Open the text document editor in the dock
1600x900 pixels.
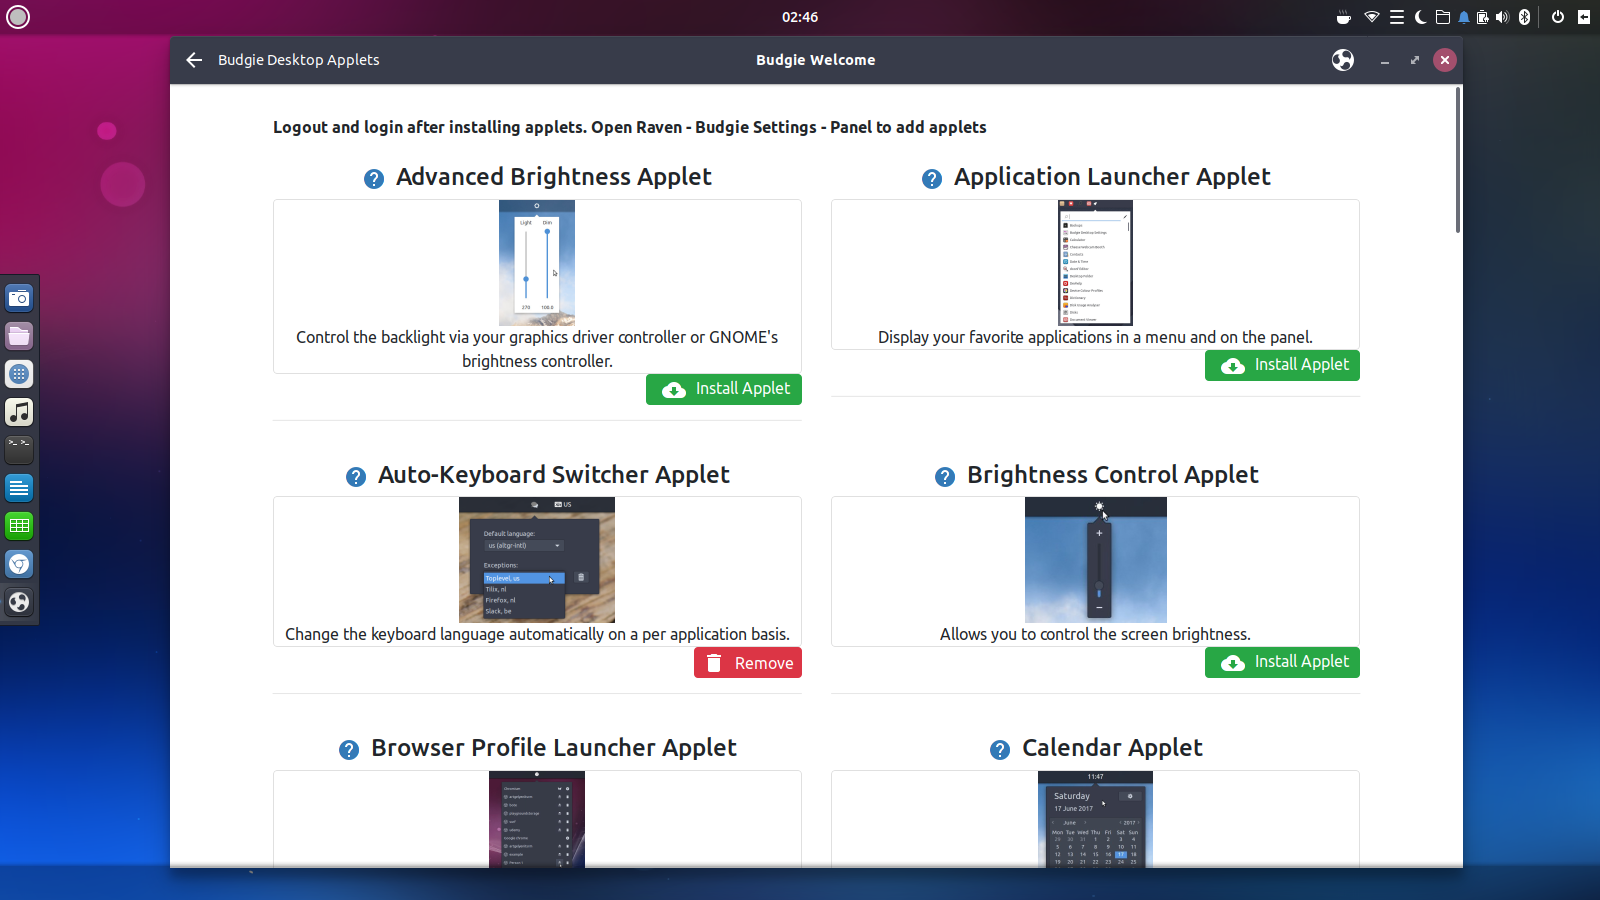pos(19,488)
